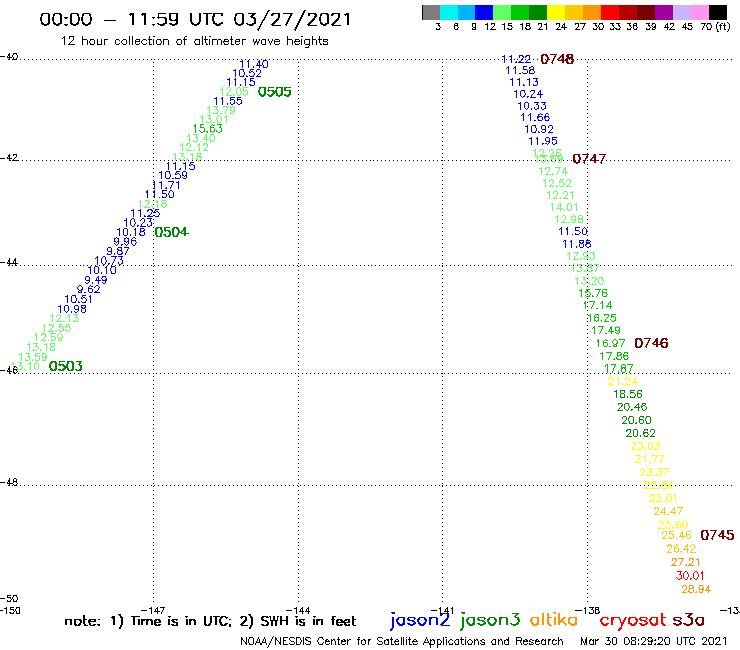Click the pink 70 ft legend swatch

[x=699, y=12]
